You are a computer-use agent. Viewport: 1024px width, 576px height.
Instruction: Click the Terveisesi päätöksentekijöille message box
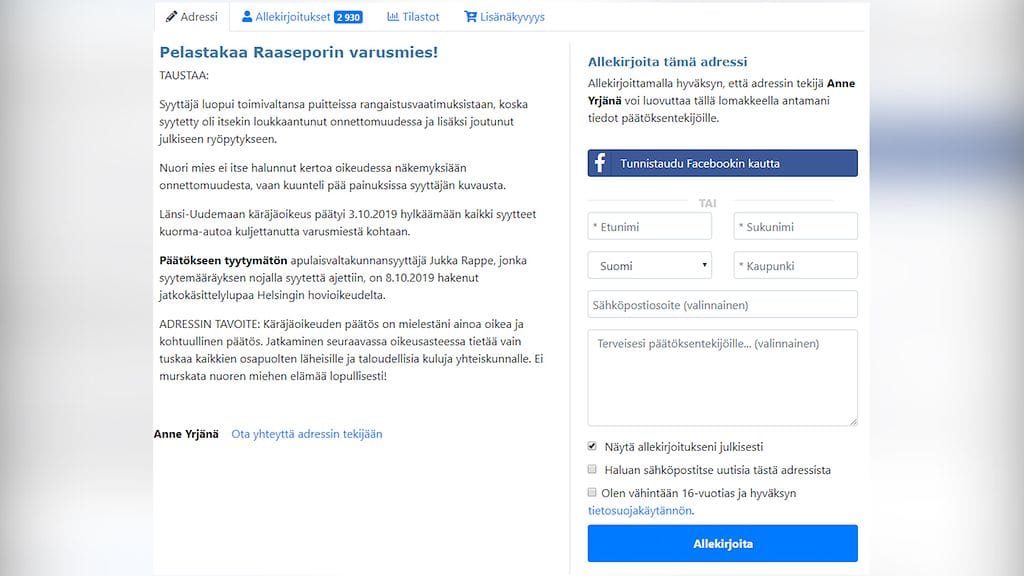click(x=722, y=378)
